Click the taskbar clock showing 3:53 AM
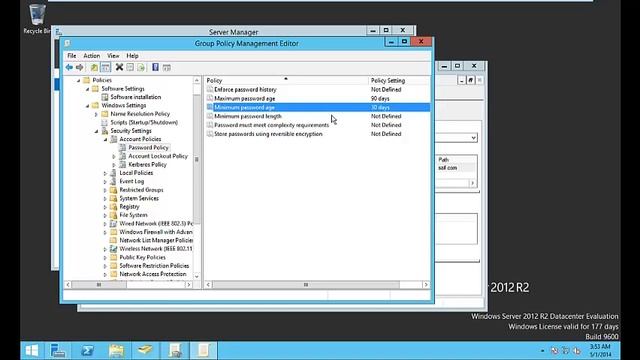 (600, 351)
